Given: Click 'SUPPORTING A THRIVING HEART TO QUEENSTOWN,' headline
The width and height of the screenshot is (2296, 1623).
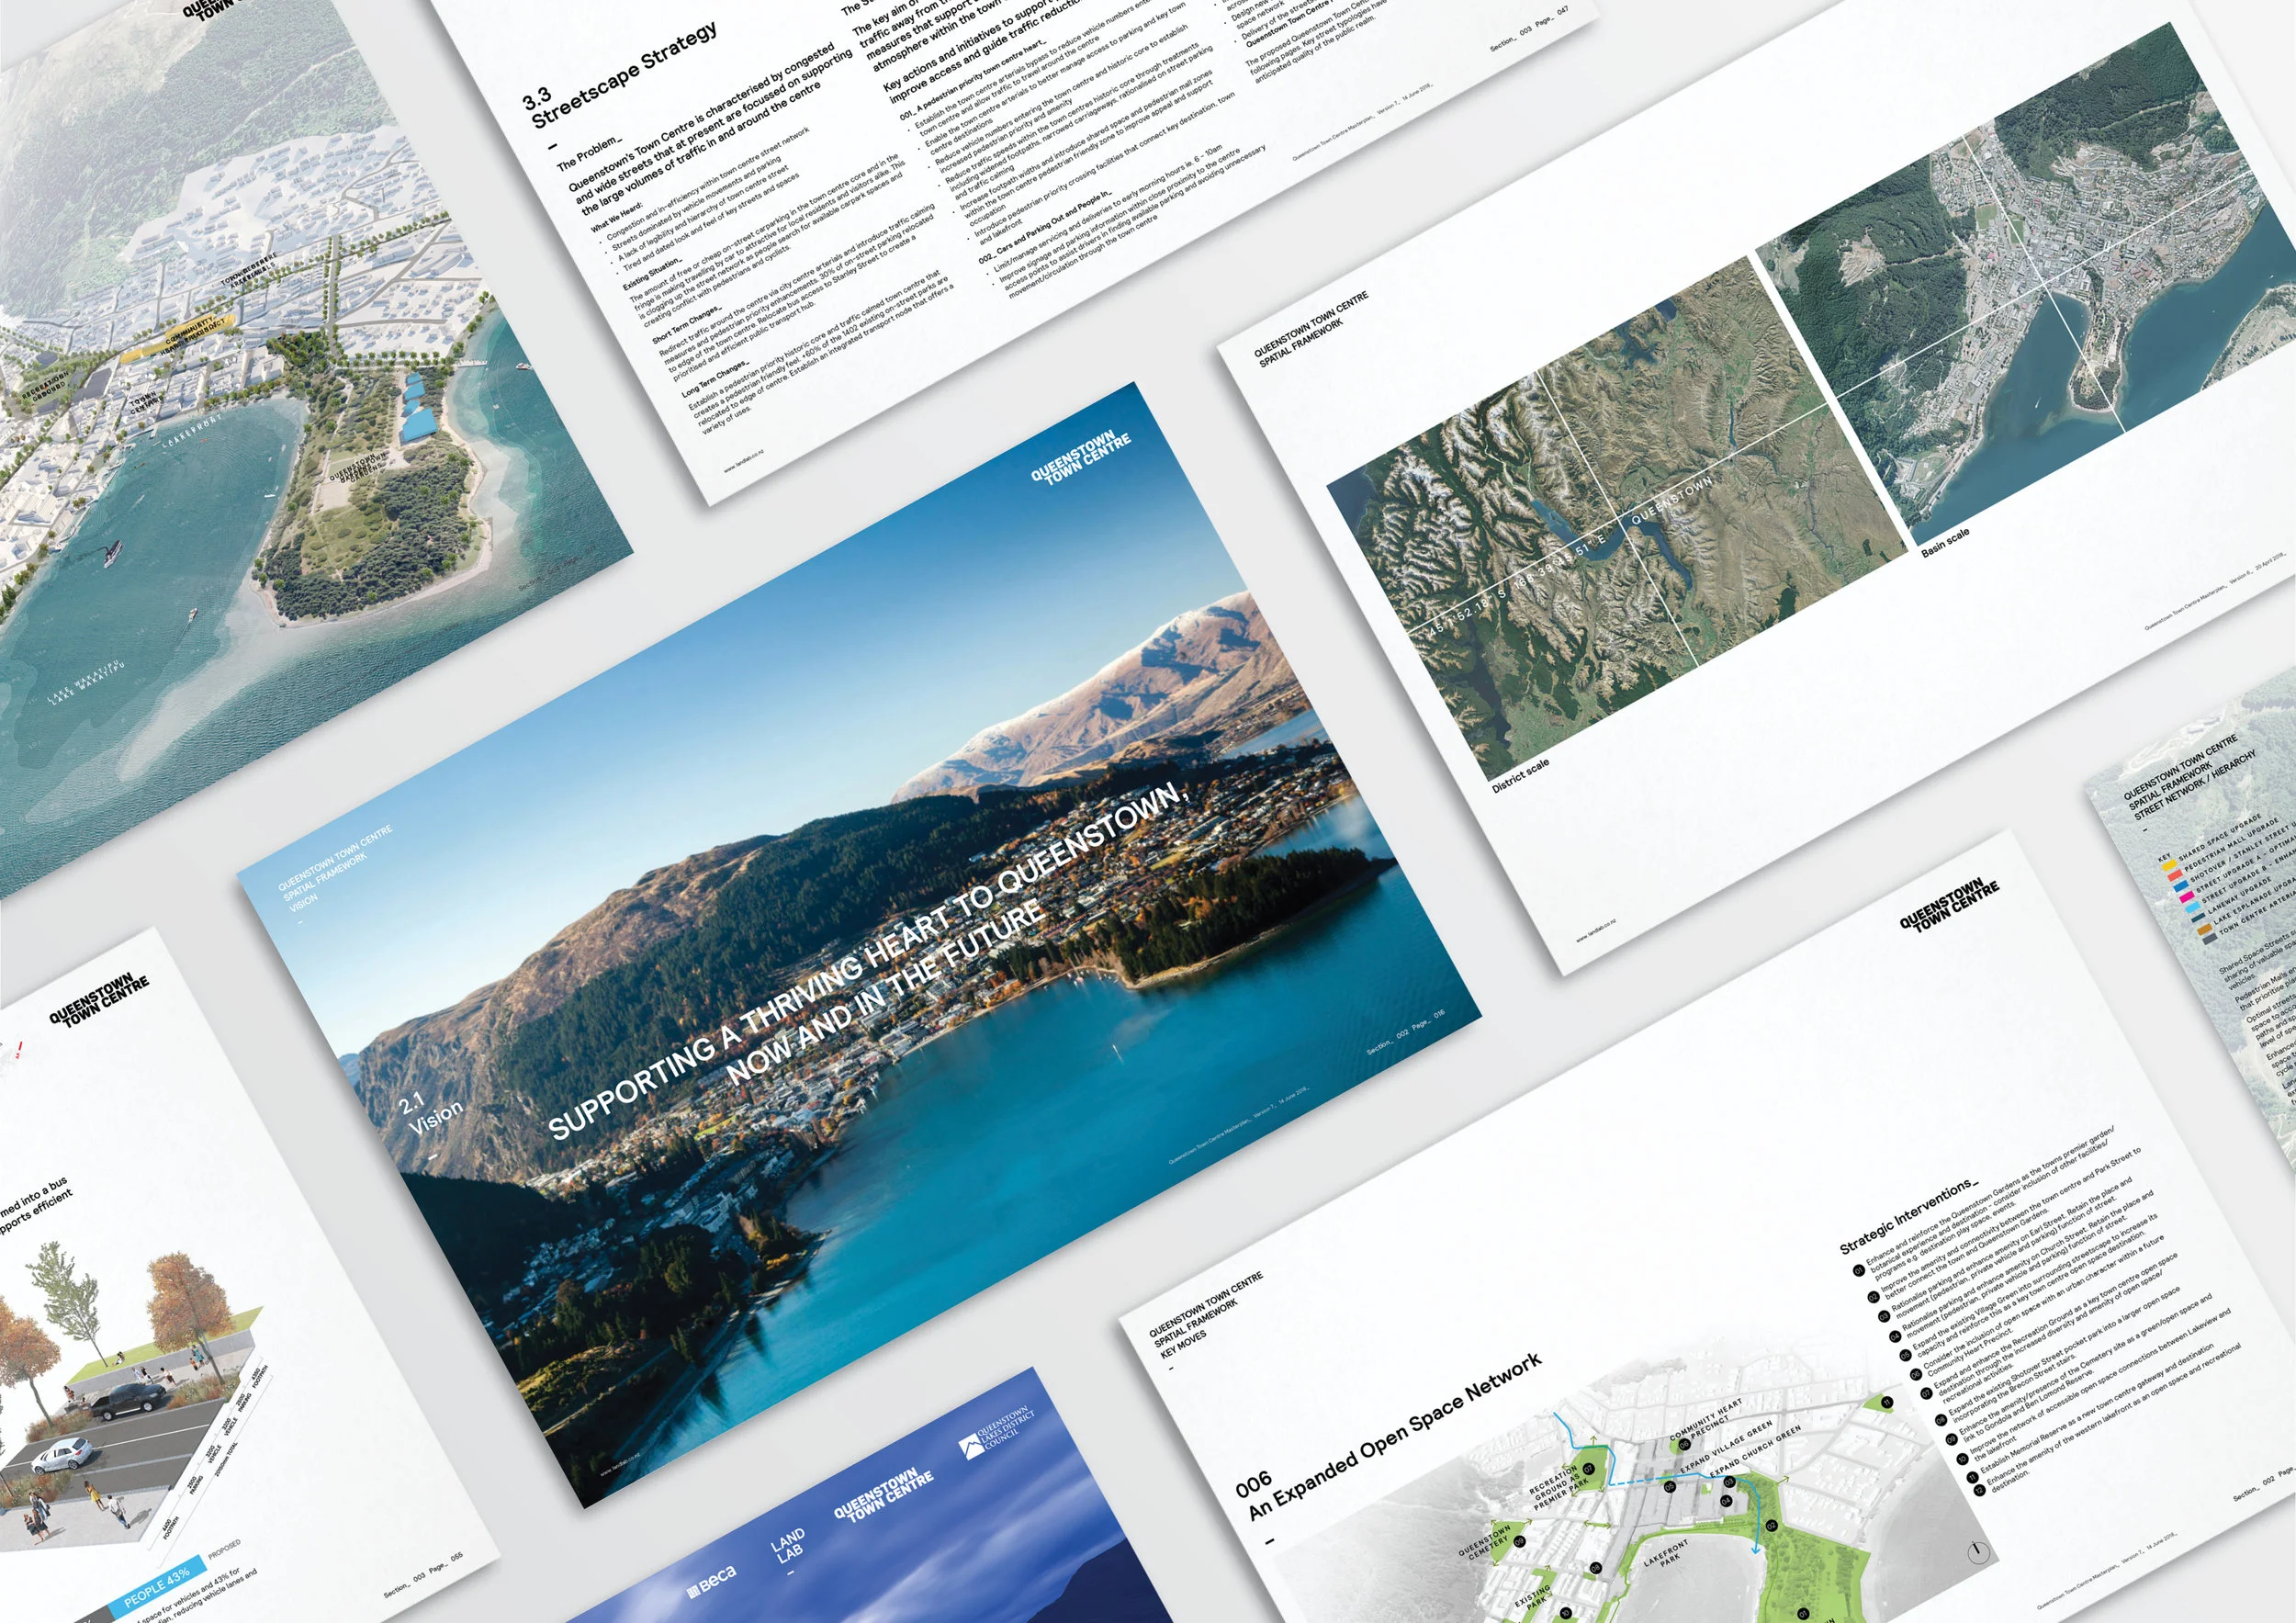Looking at the screenshot, I should [868, 960].
